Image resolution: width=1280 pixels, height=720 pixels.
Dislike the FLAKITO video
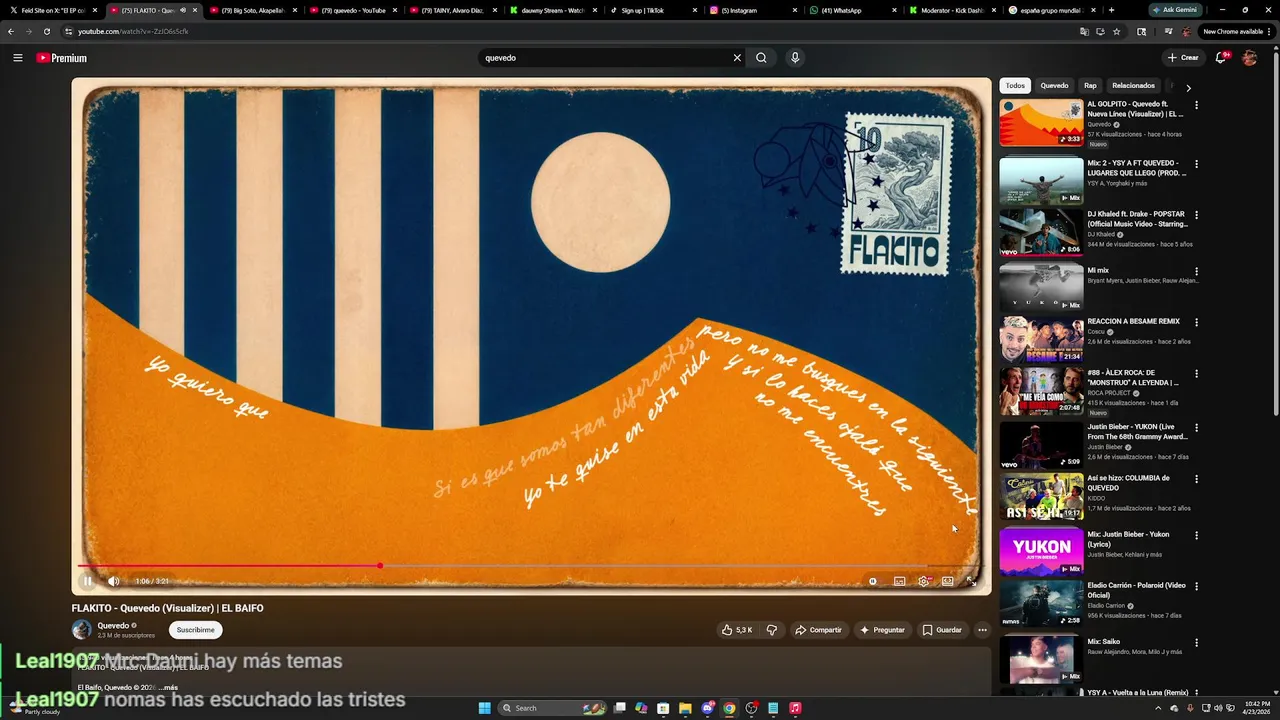pos(771,630)
